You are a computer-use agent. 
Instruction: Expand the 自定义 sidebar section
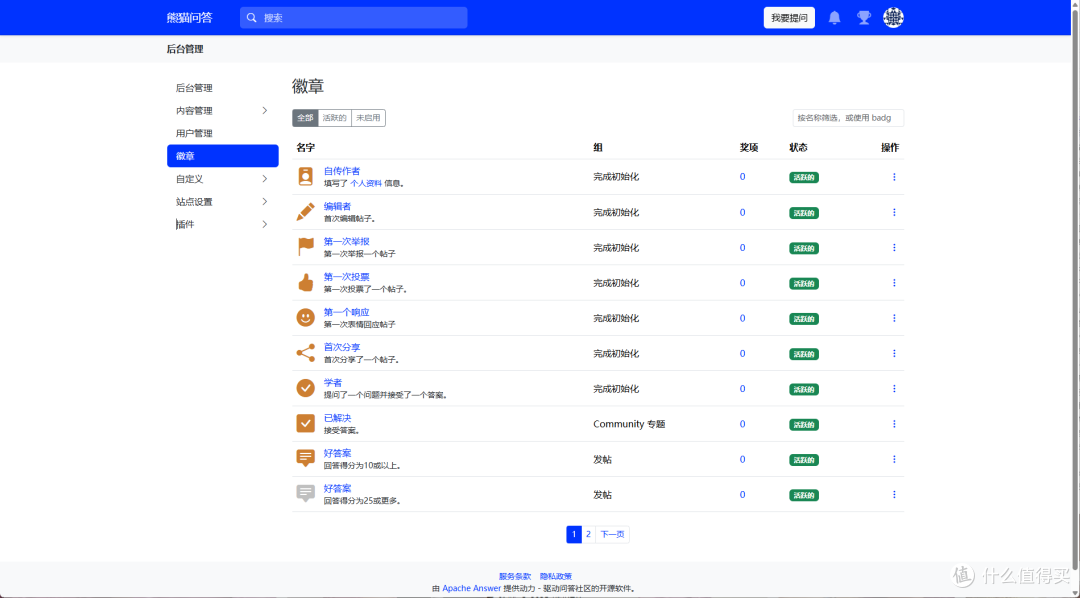[x=222, y=178]
